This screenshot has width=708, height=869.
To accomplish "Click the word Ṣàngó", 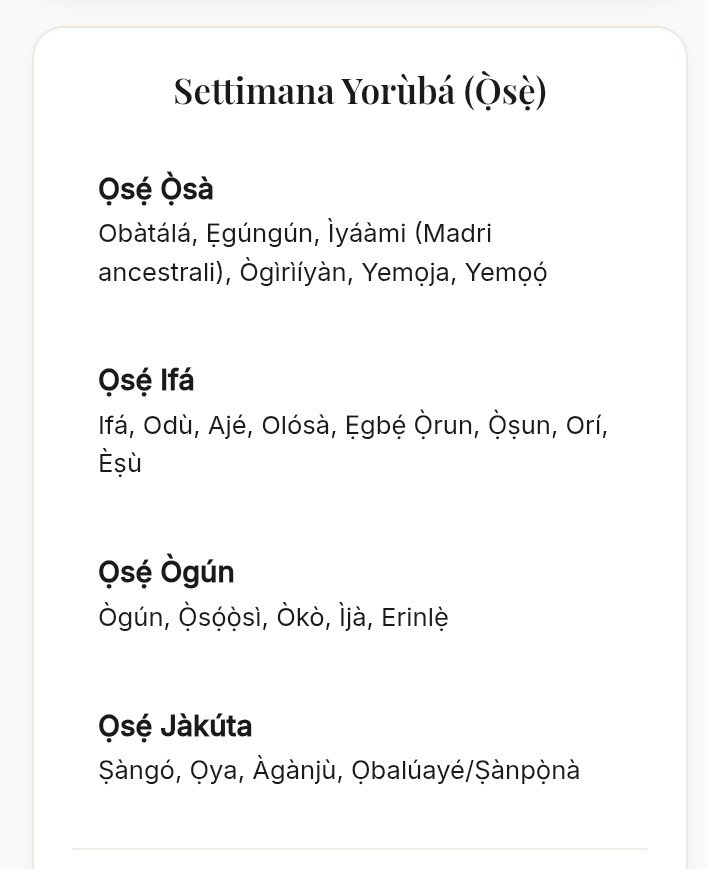I will point(136,771).
